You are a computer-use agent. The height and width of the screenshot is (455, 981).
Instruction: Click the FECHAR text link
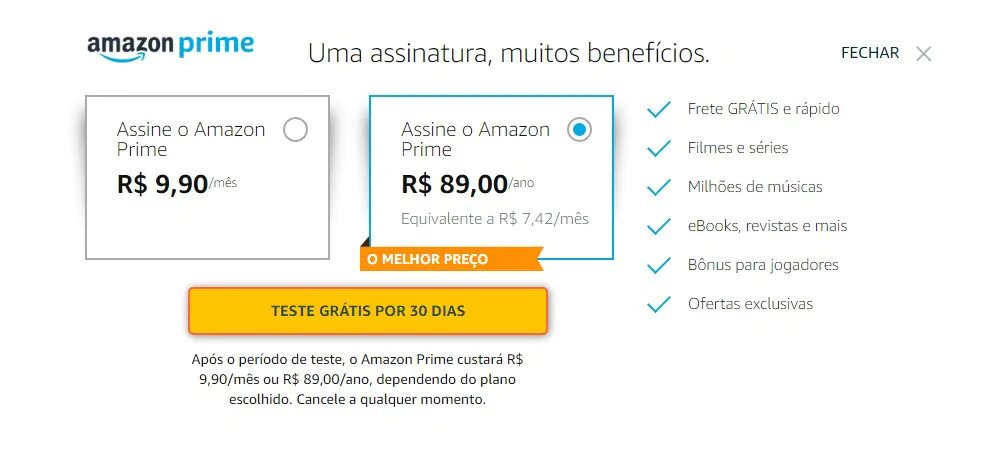pos(870,53)
